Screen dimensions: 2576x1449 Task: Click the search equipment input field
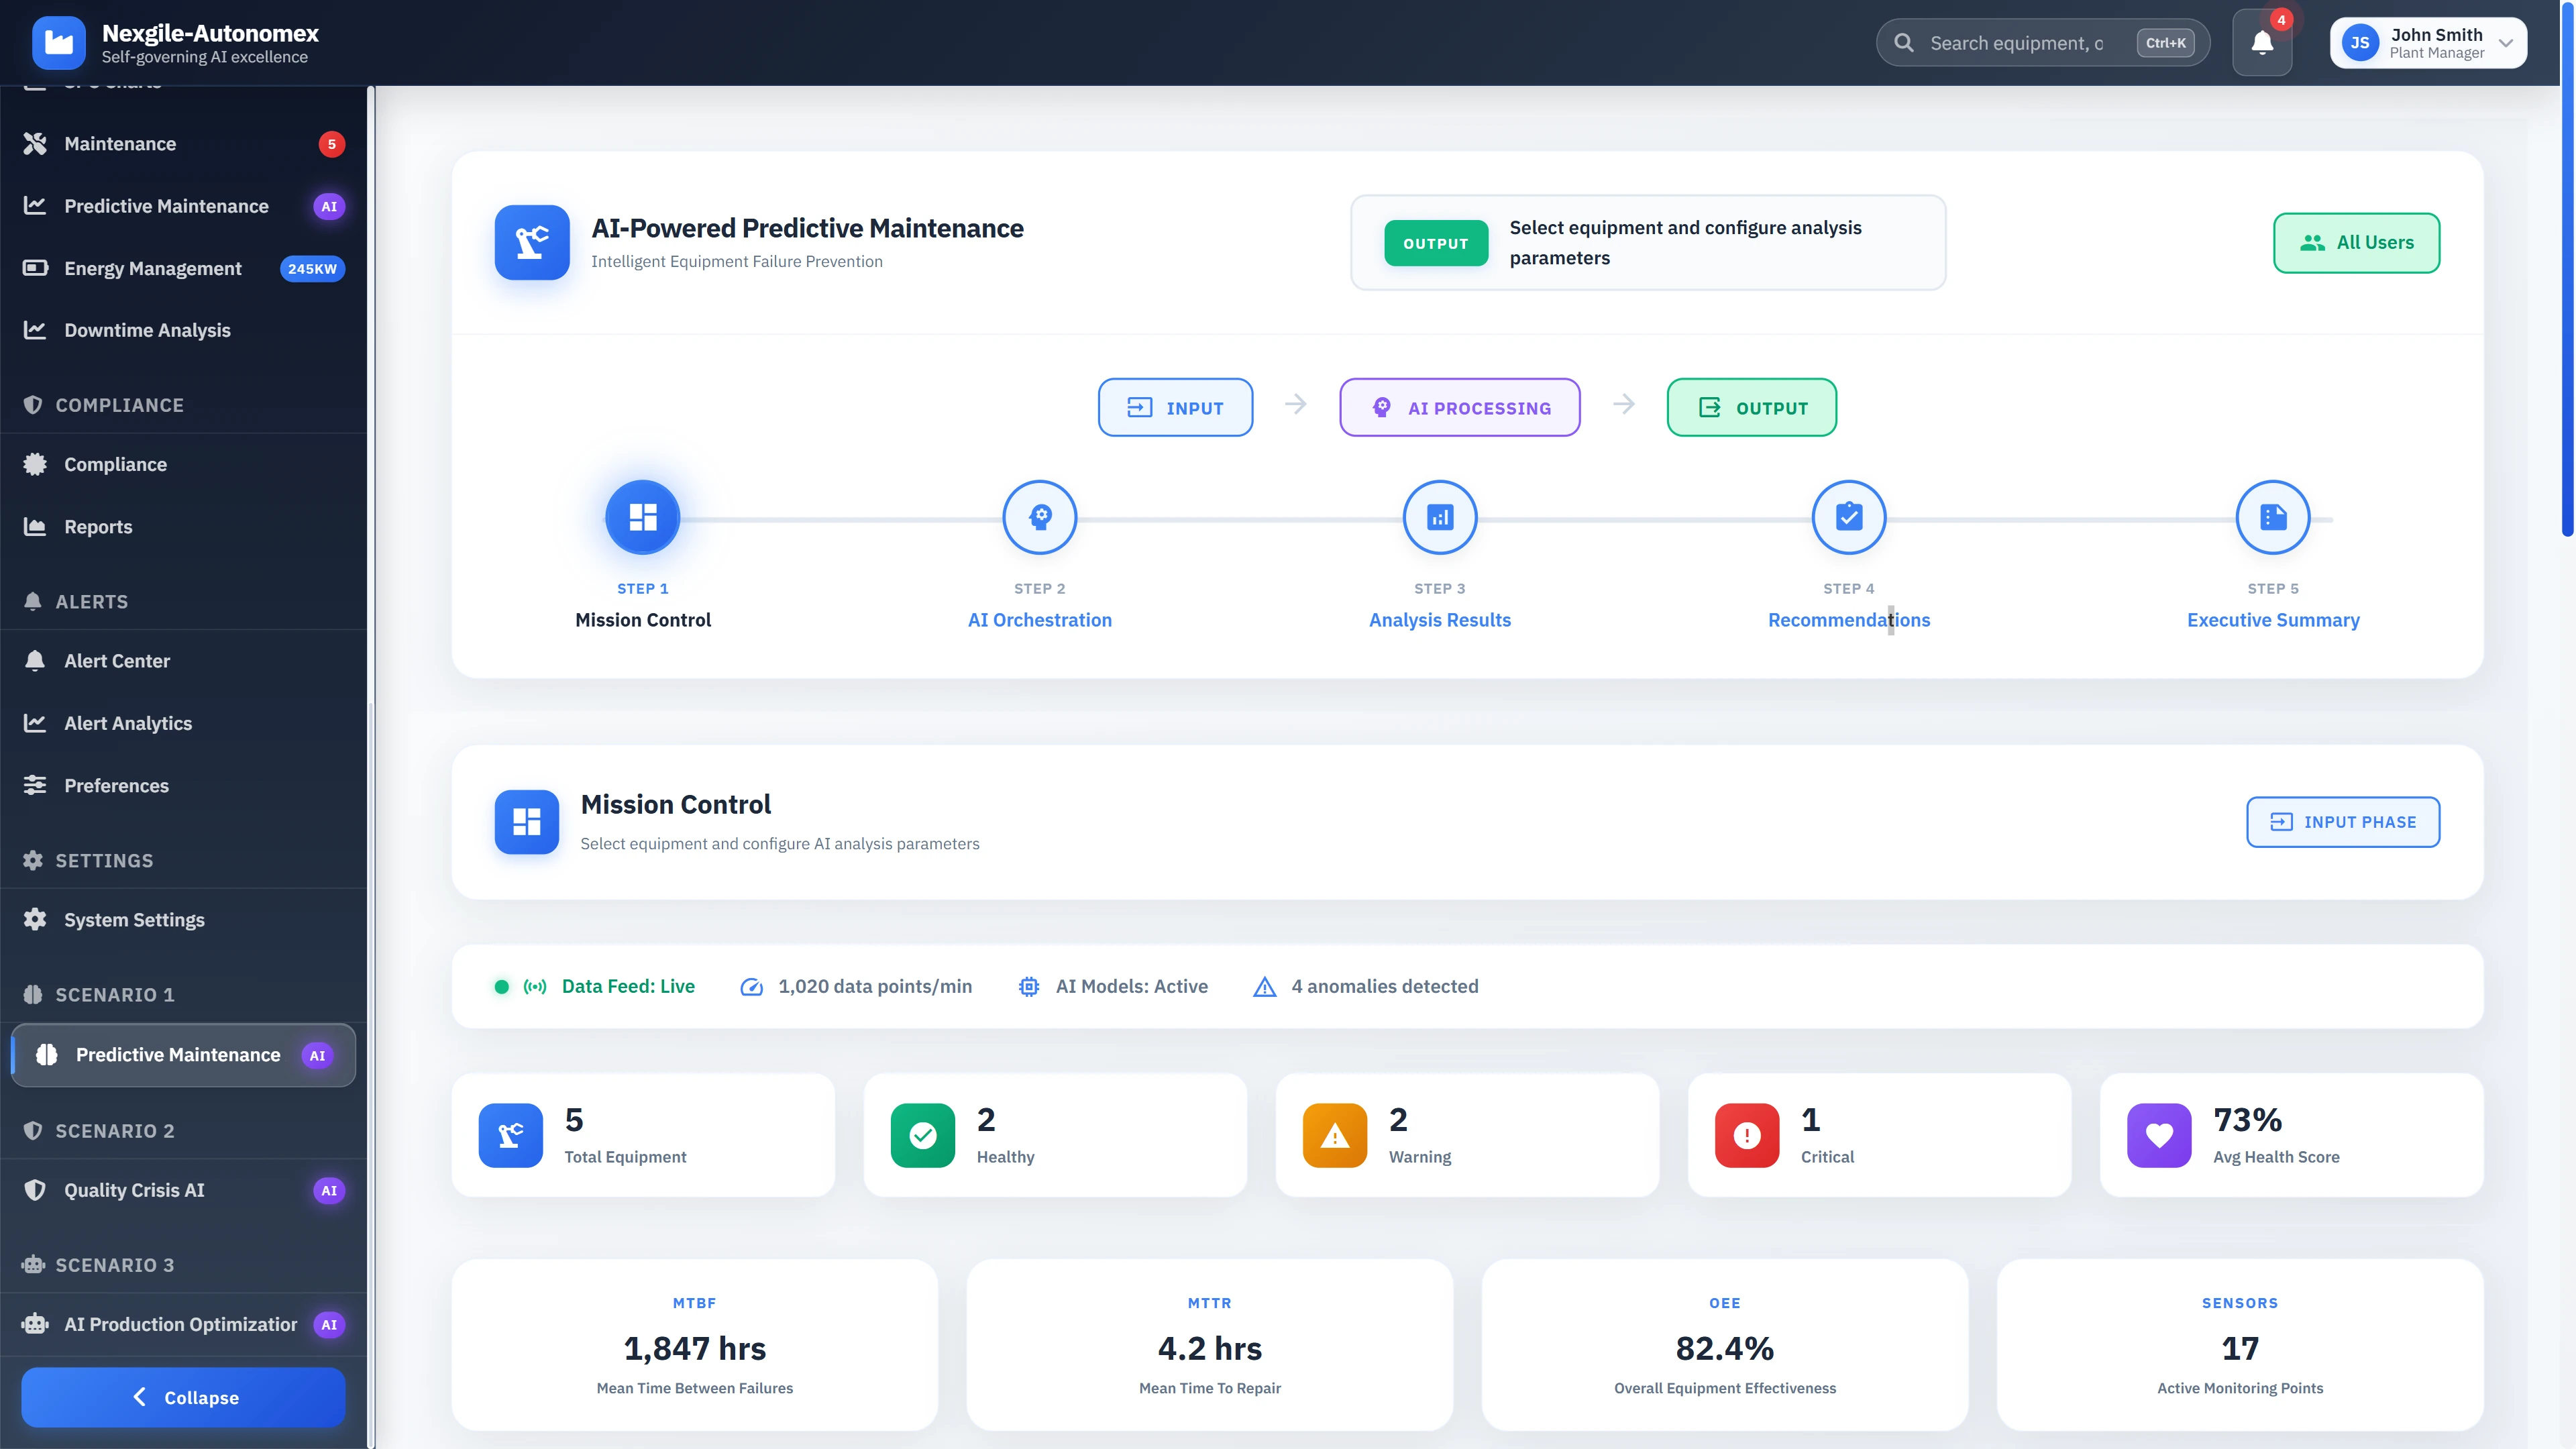2015,43
